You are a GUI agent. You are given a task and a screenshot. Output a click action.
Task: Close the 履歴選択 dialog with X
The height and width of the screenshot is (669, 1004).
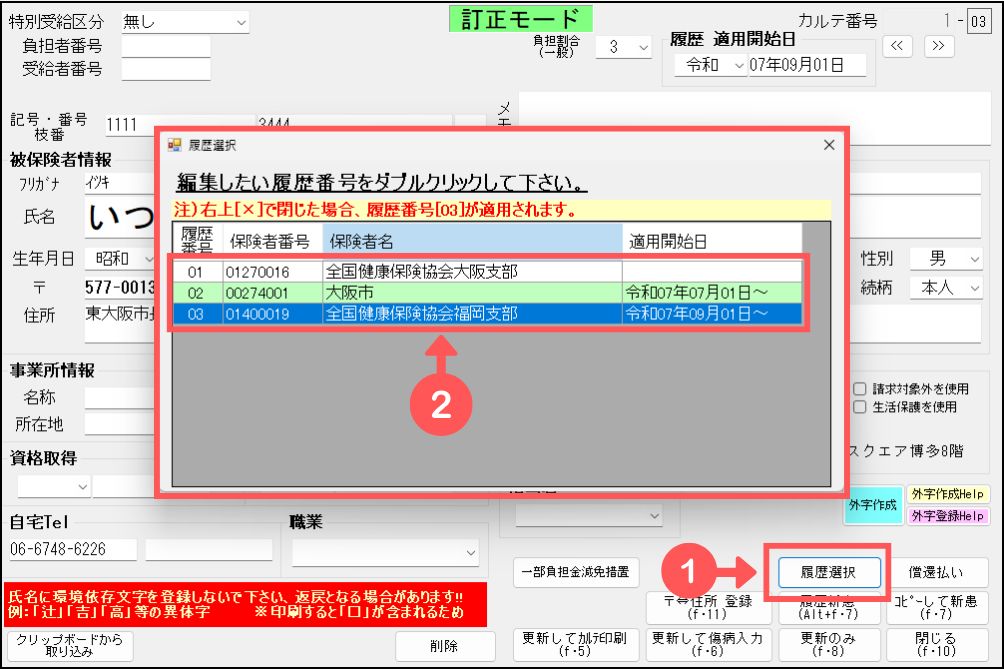pos(828,145)
